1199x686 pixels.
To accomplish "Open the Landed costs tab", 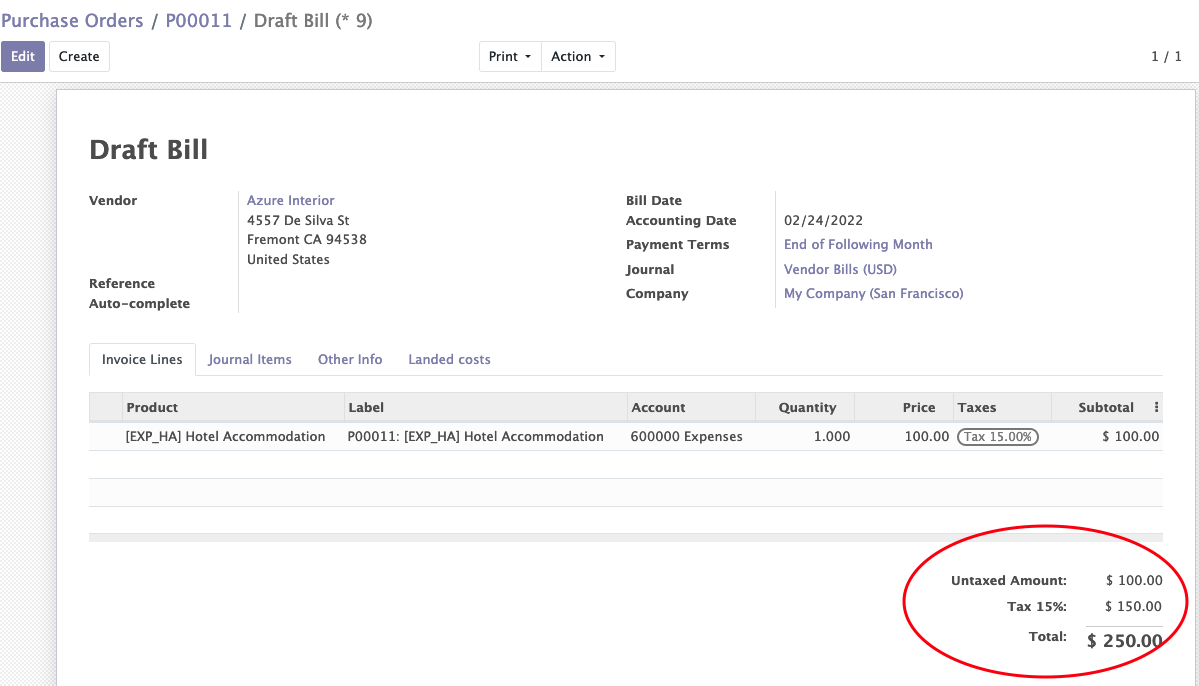I will click(448, 359).
